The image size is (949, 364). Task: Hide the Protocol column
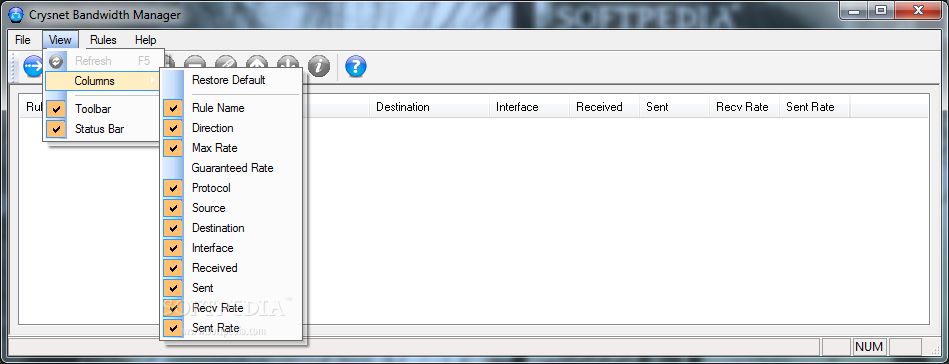tap(231, 188)
